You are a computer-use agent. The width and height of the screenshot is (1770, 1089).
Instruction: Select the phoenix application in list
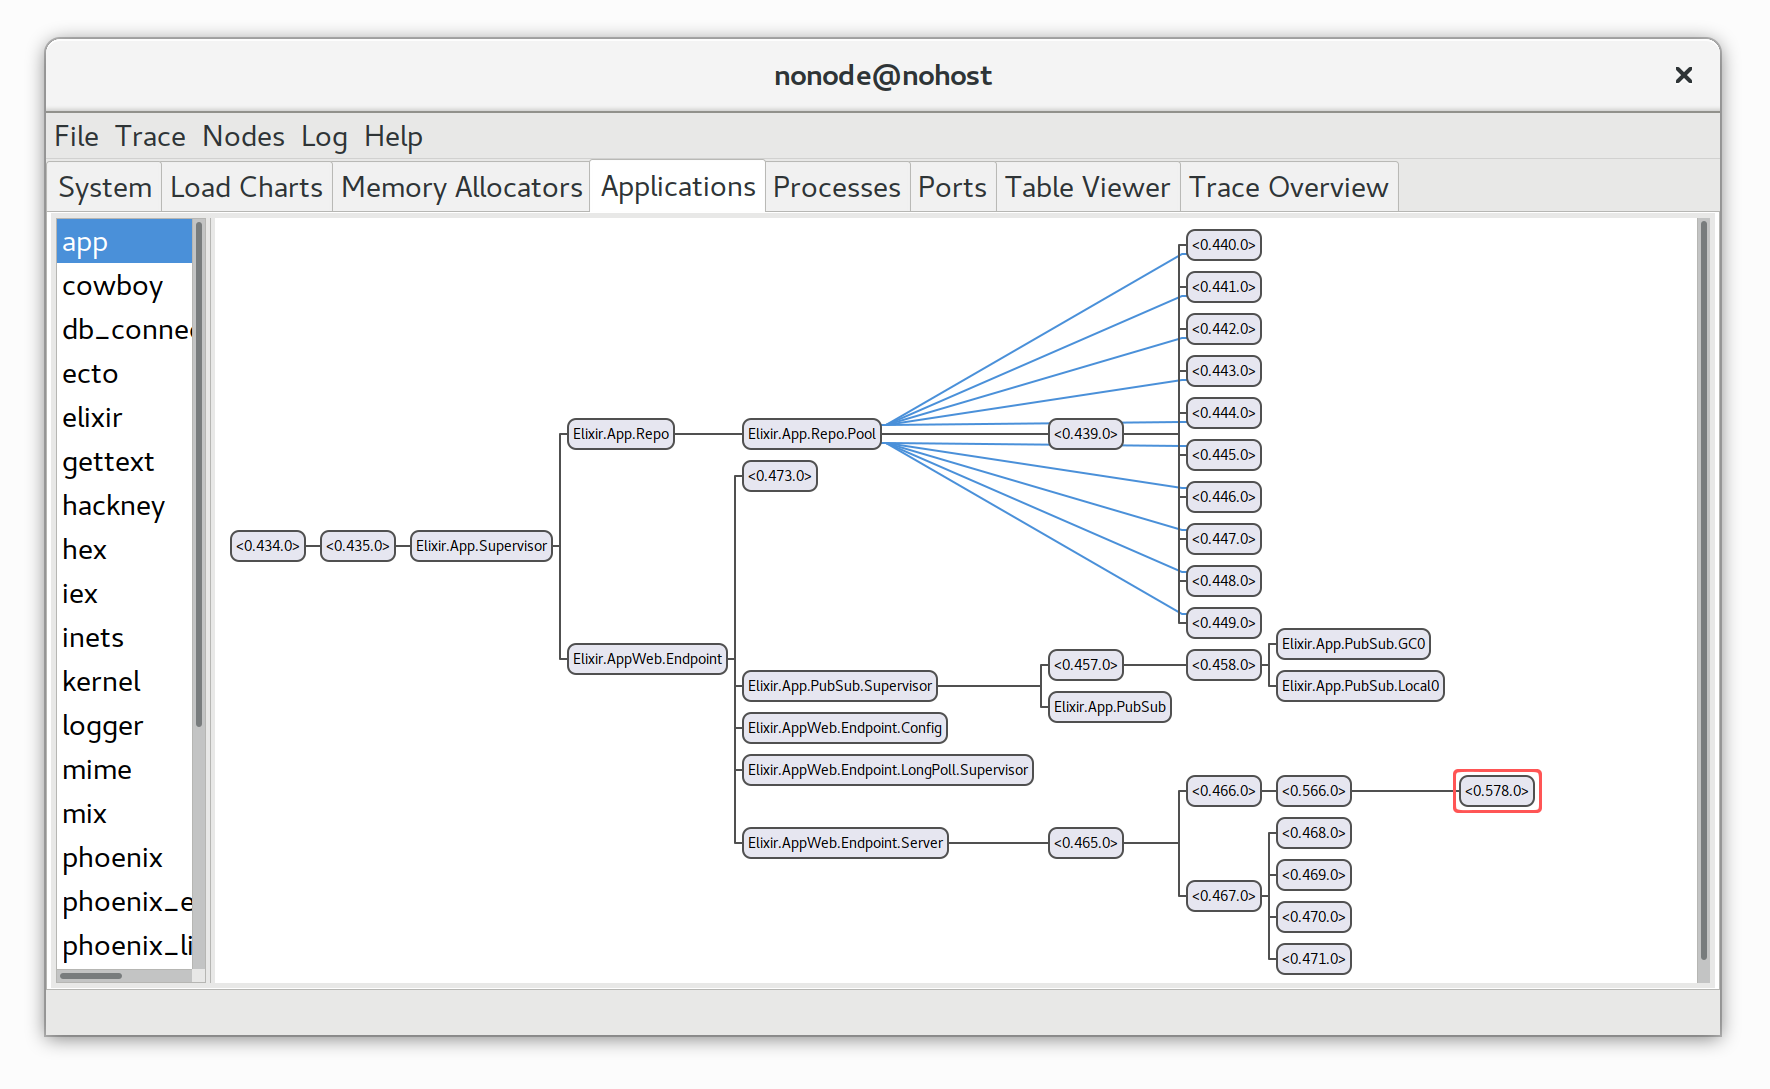112,858
